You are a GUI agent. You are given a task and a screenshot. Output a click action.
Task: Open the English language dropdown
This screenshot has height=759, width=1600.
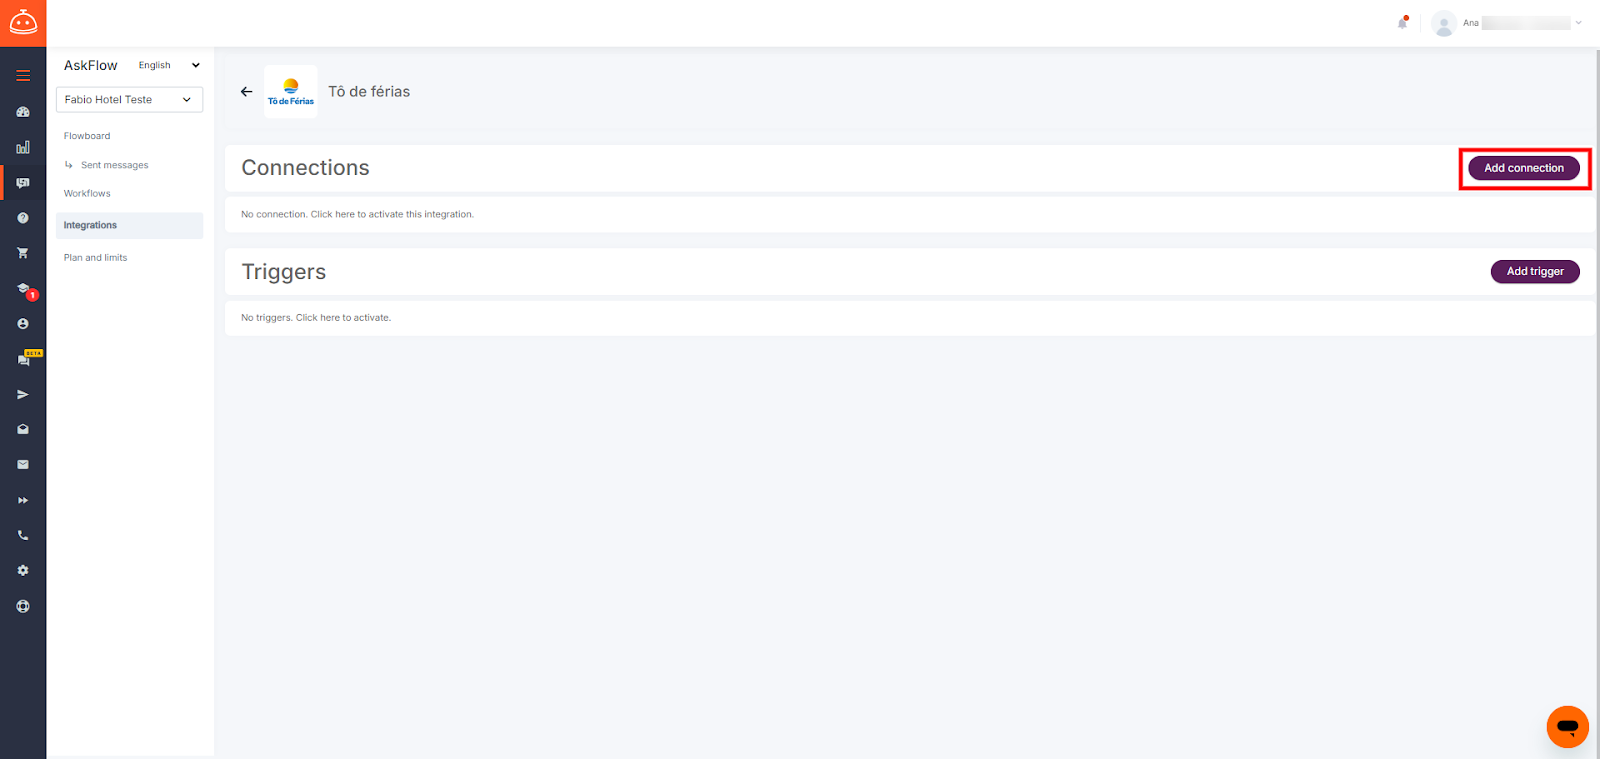point(169,65)
